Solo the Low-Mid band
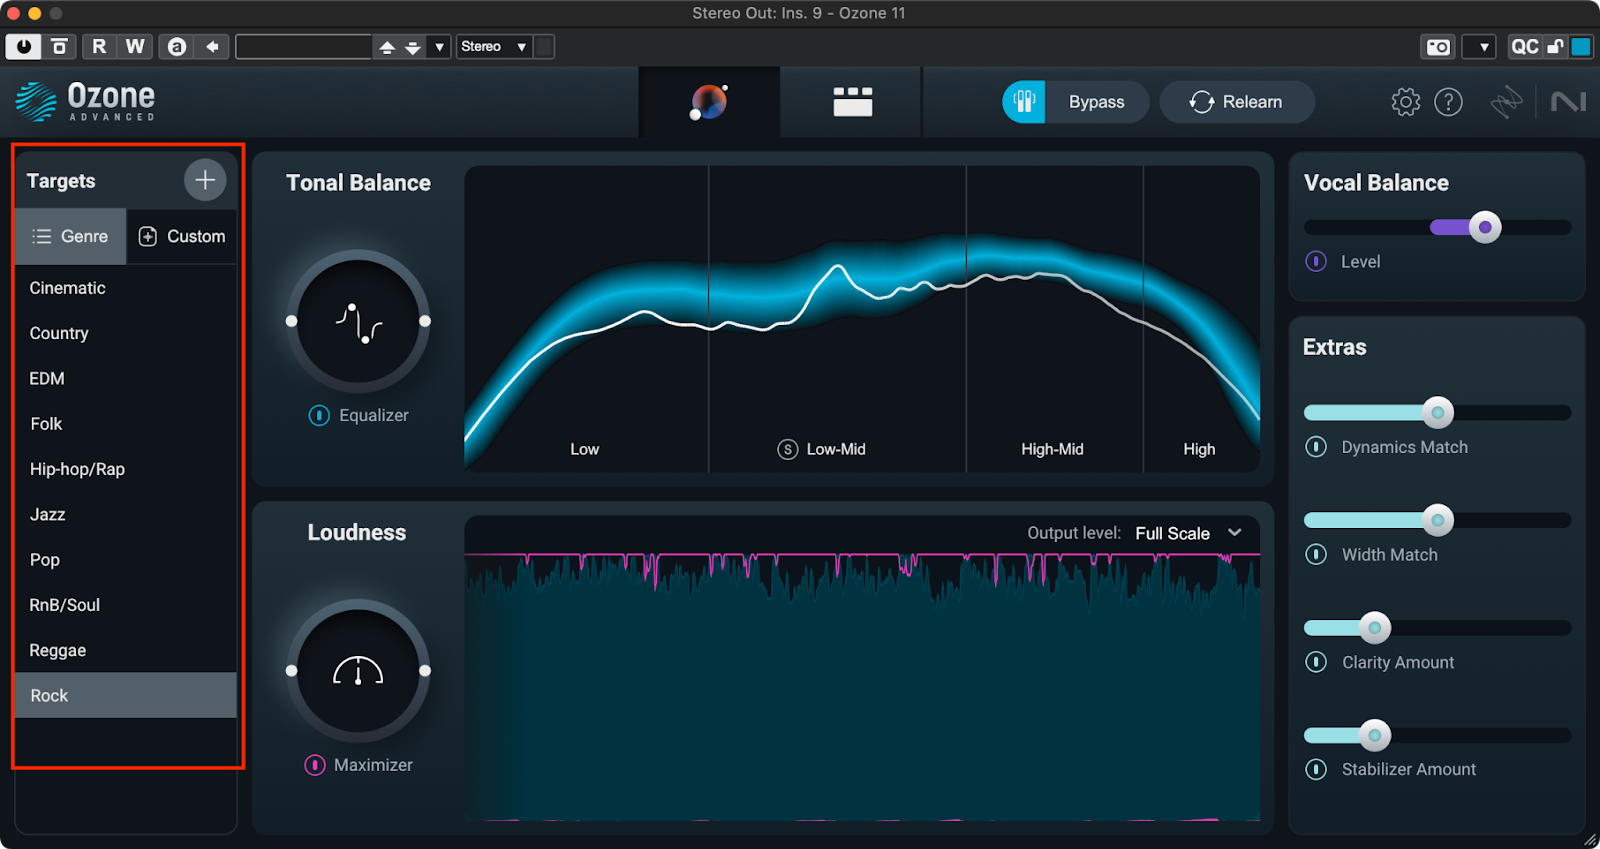The height and width of the screenshot is (849, 1600). (787, 449)
